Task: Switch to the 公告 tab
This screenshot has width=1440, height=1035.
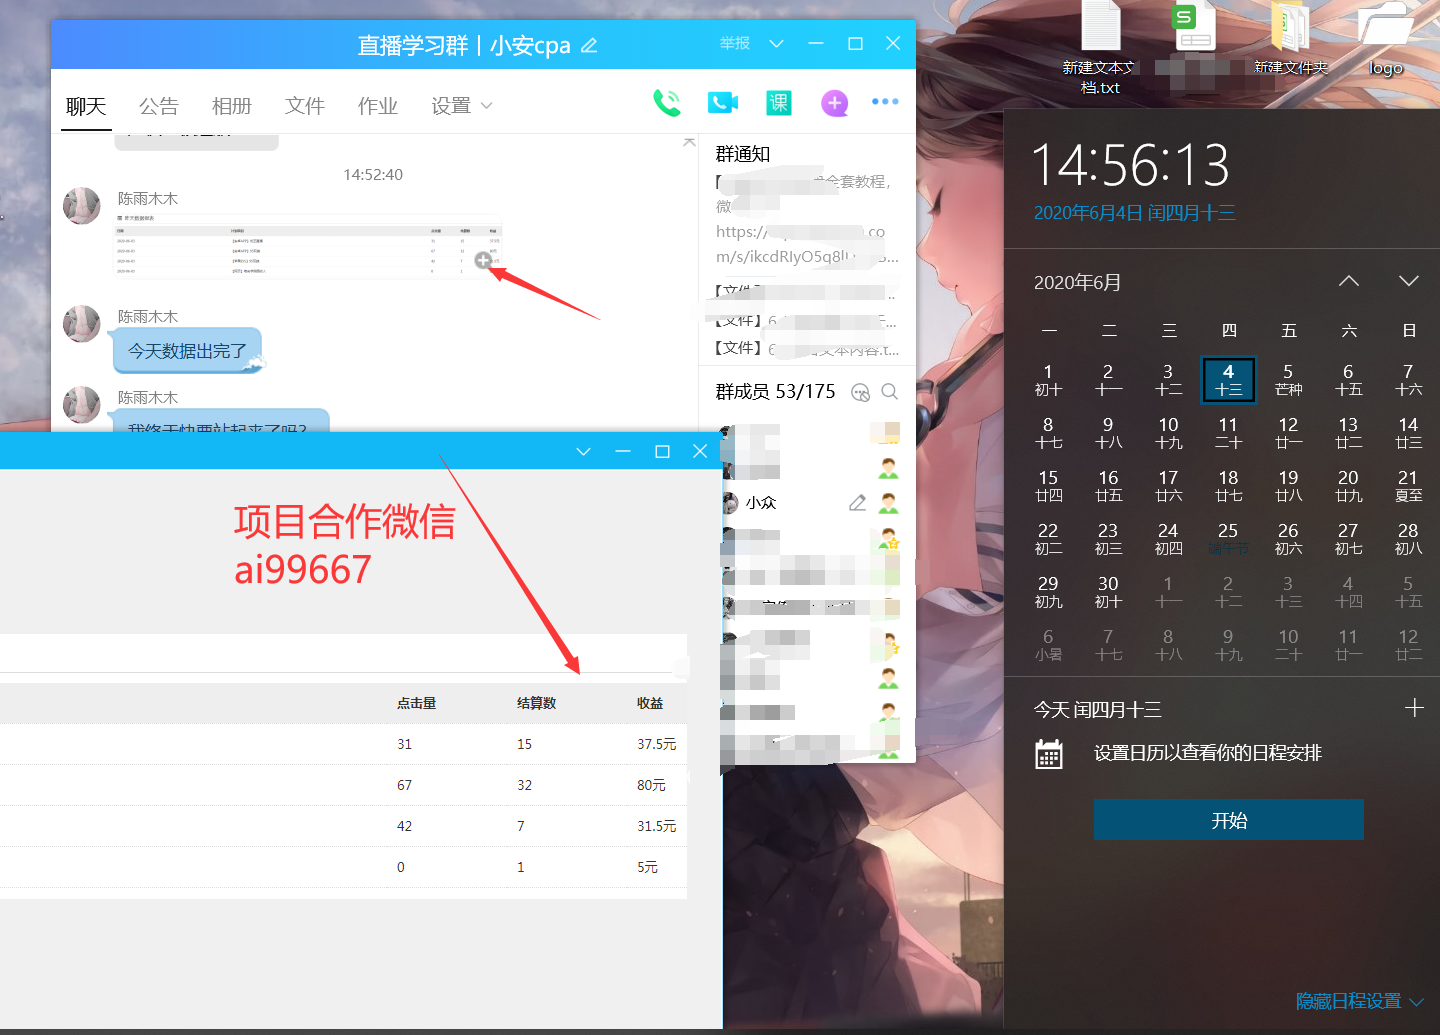Action: click(158, 106)
